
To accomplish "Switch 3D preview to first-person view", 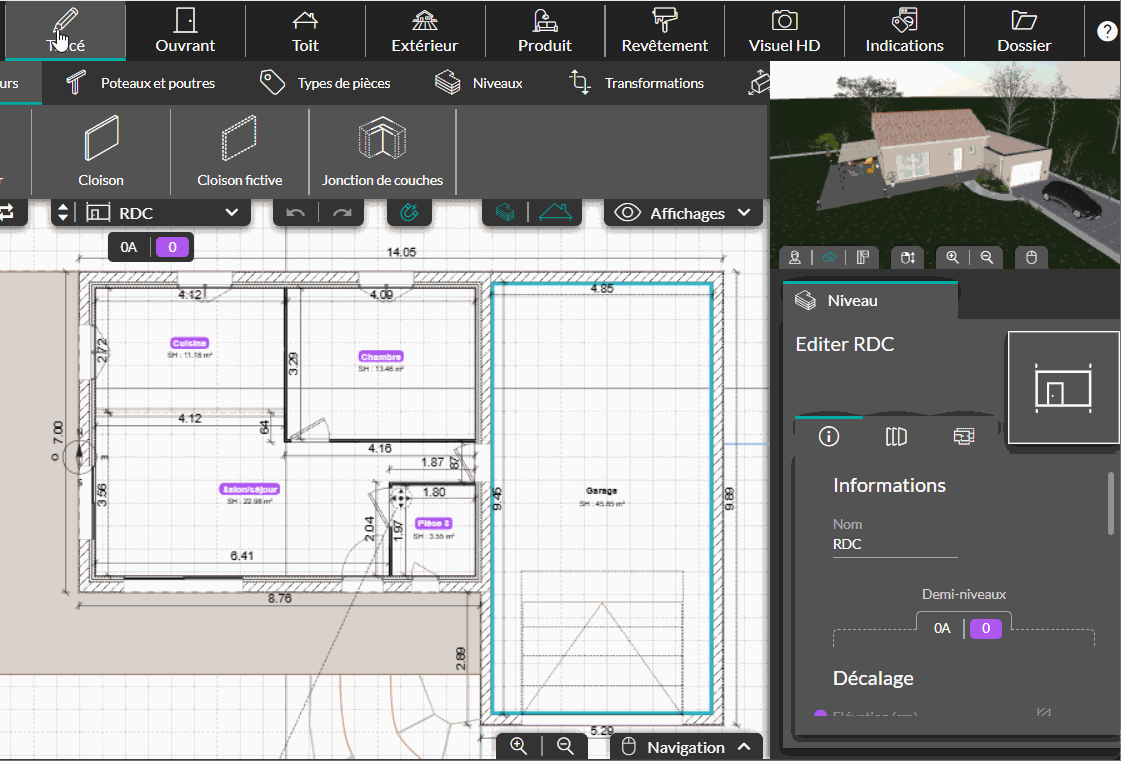I will 795,258.
